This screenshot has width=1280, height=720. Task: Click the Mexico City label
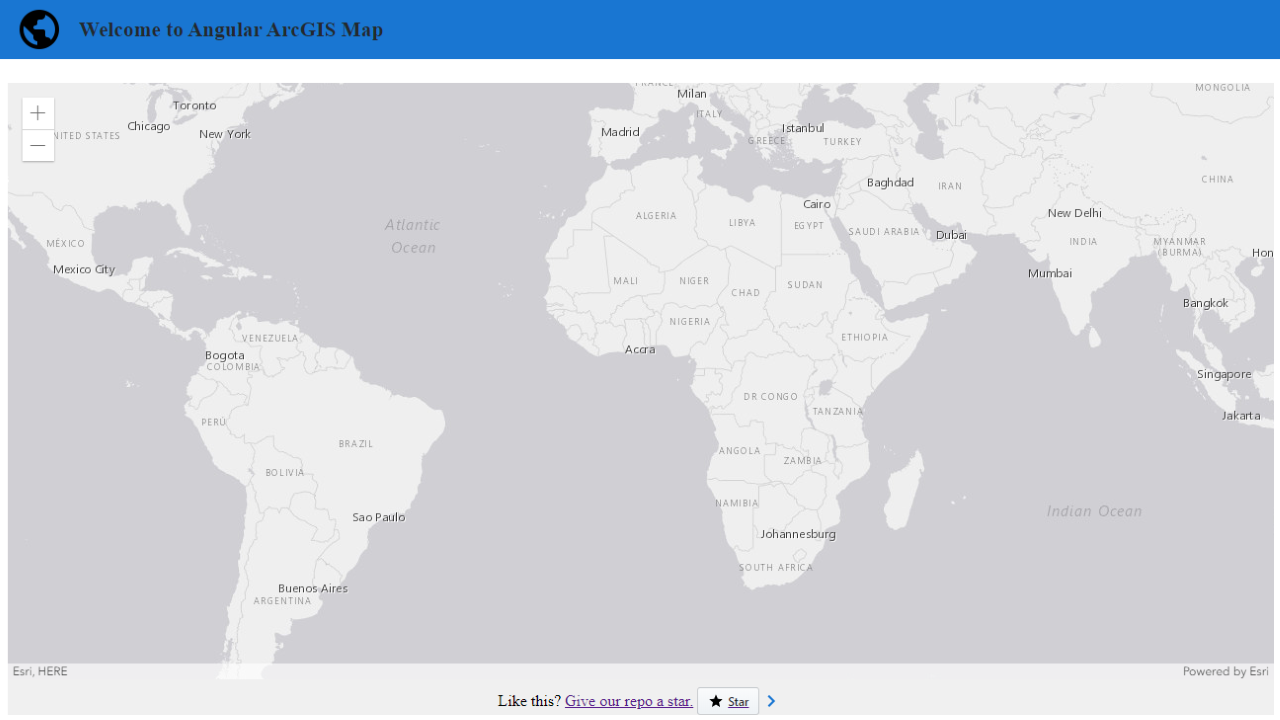click(x=84, y=269)
